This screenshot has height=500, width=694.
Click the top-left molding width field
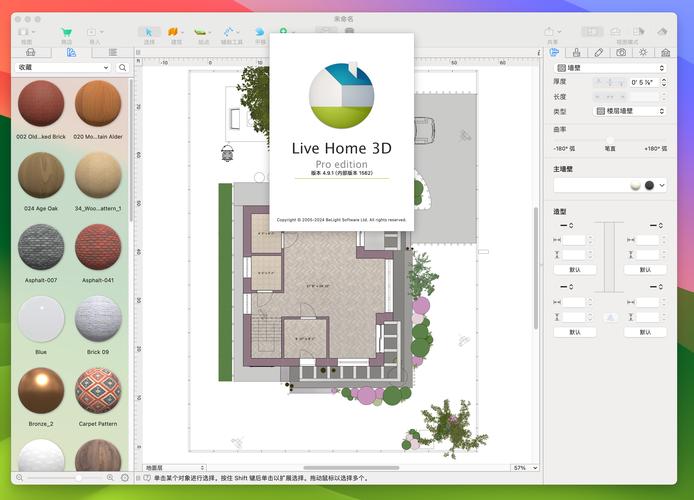pyautogui.click(x=574, y=240)
